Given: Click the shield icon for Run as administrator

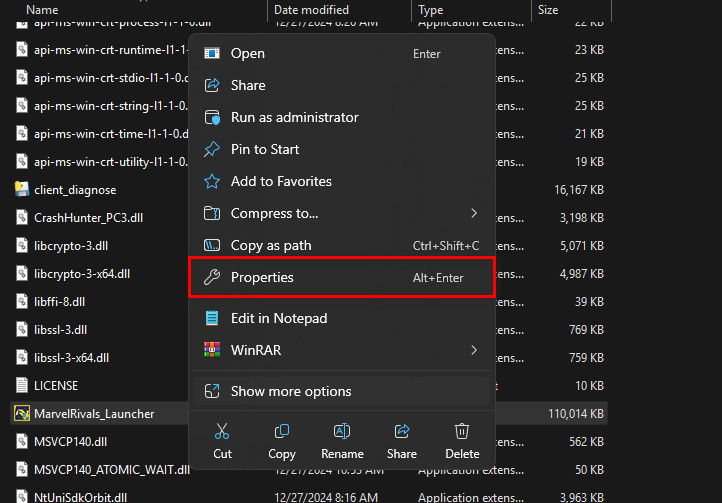Looking at the screenshot, I should [x=212, y=117].
